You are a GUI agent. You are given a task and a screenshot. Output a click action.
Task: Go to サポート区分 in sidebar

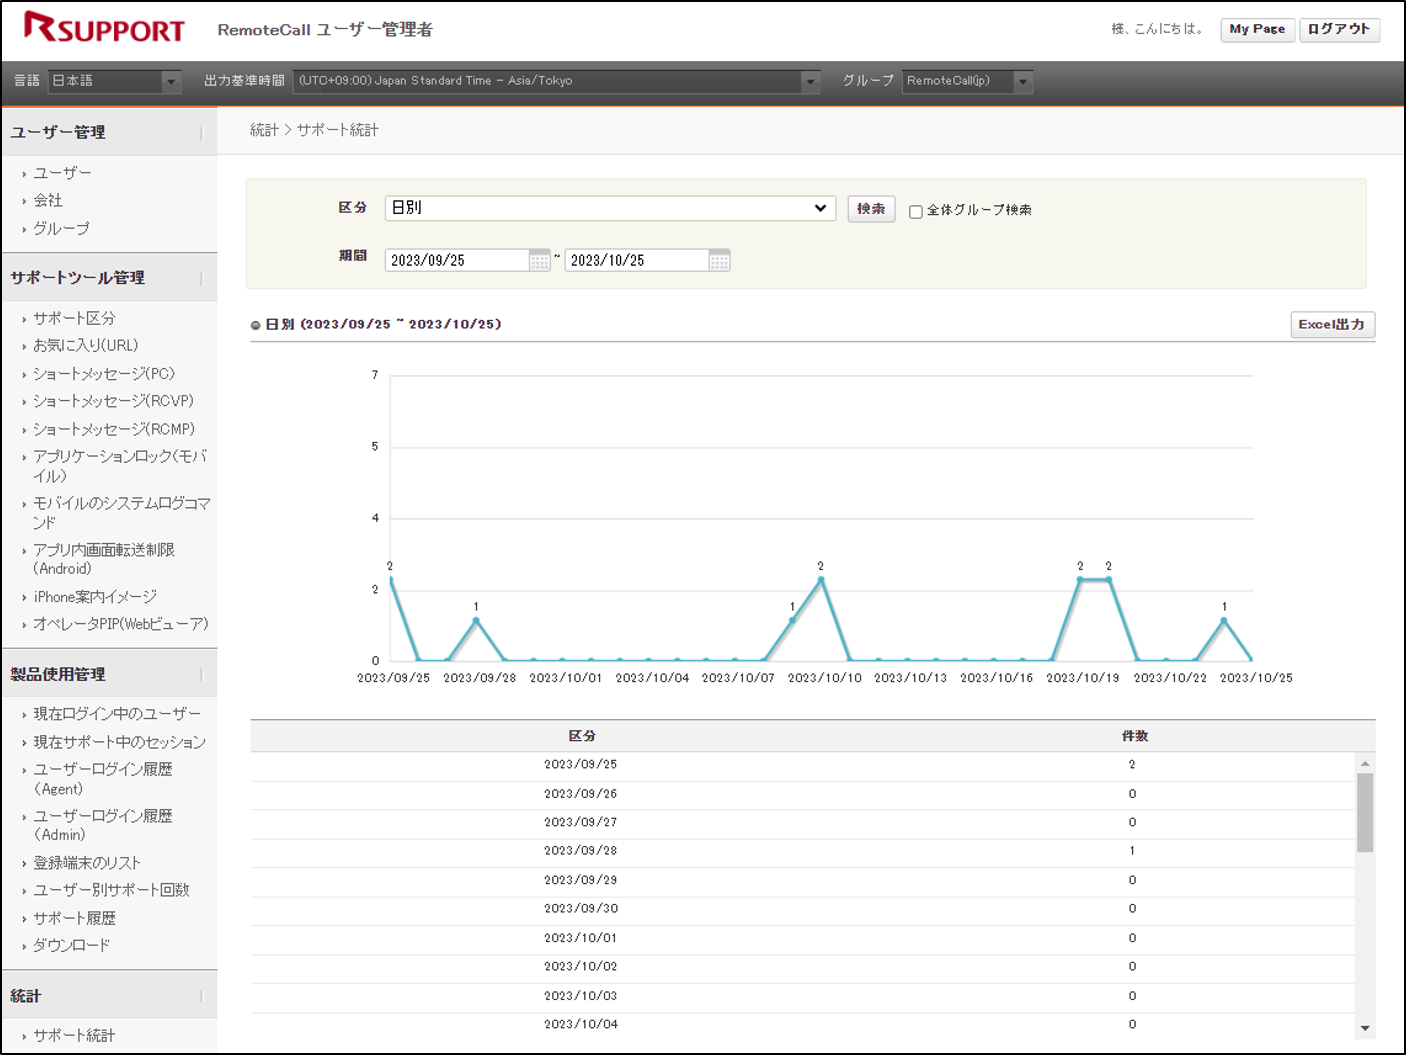[74, 318]
